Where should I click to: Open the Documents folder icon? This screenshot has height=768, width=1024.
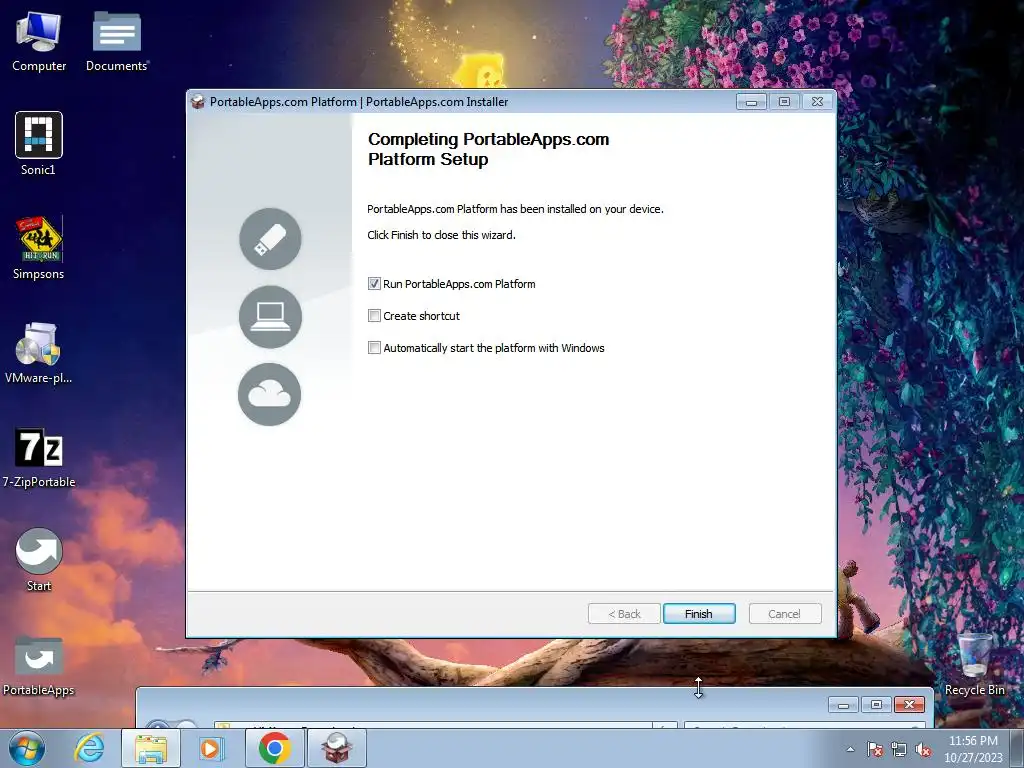(116, 42)
